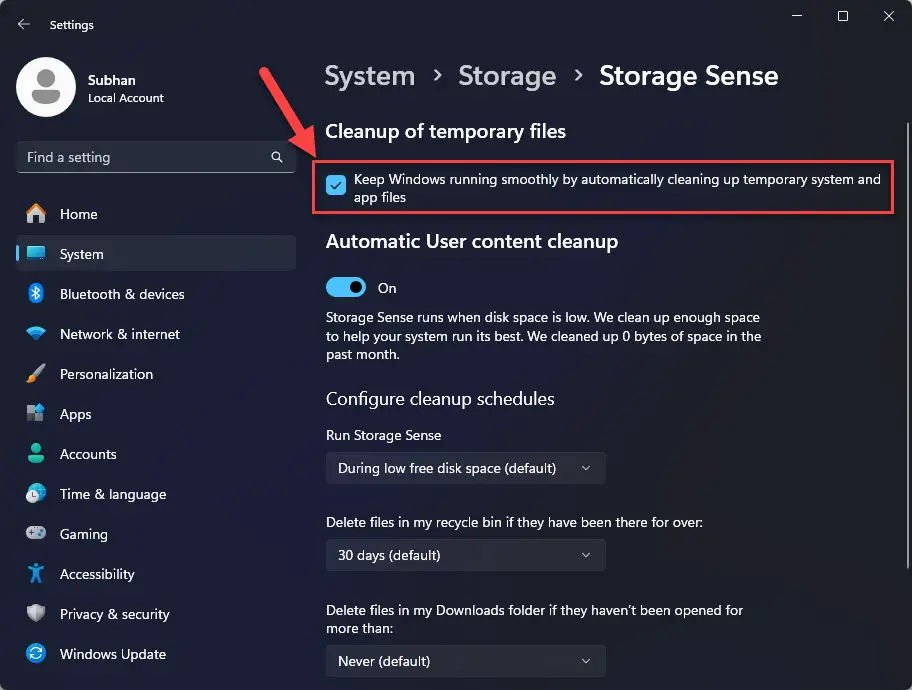Navigate to Storage via the breadcrumb
Screen dimensions: 912x690
pyautogui.click(x=507, y=76)
